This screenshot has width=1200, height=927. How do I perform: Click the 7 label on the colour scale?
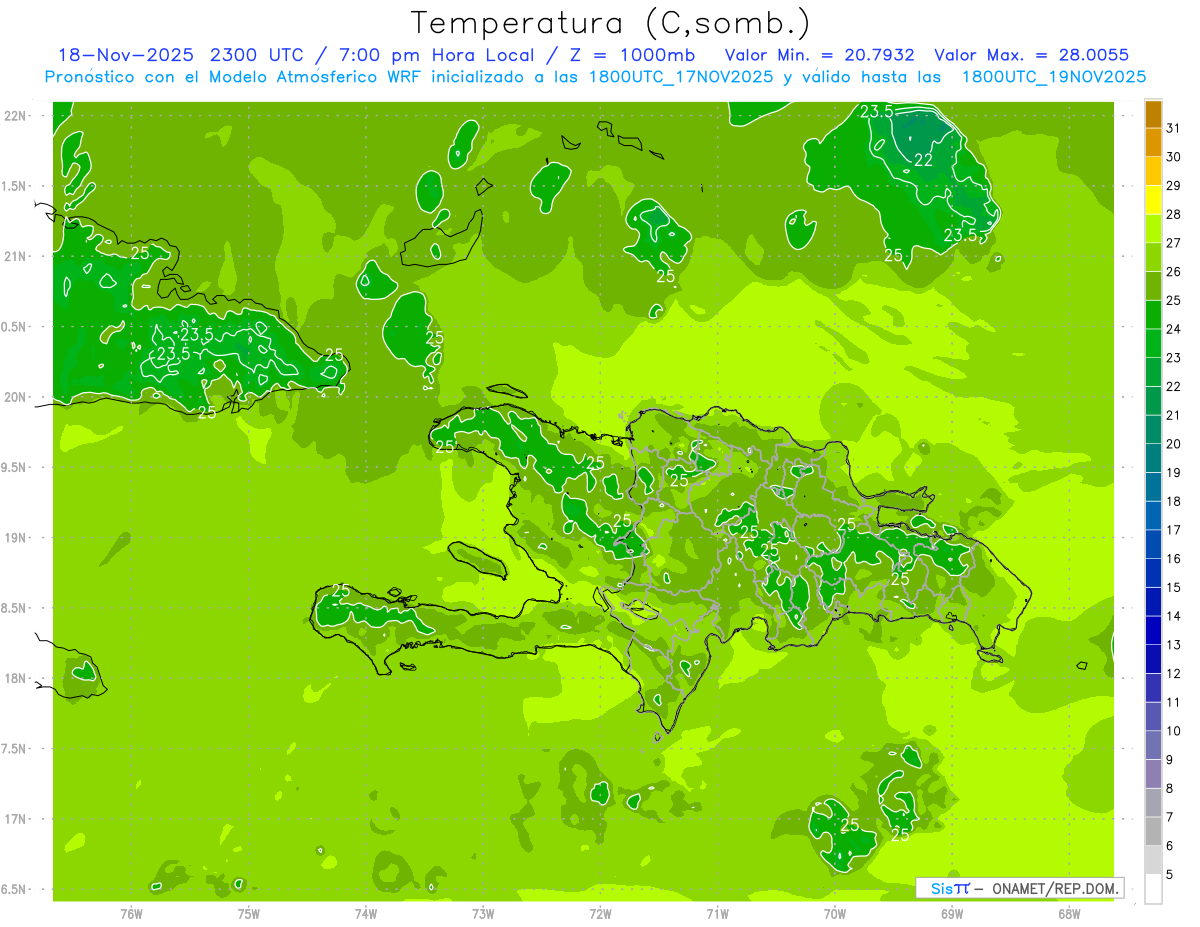click(1170, 817)
